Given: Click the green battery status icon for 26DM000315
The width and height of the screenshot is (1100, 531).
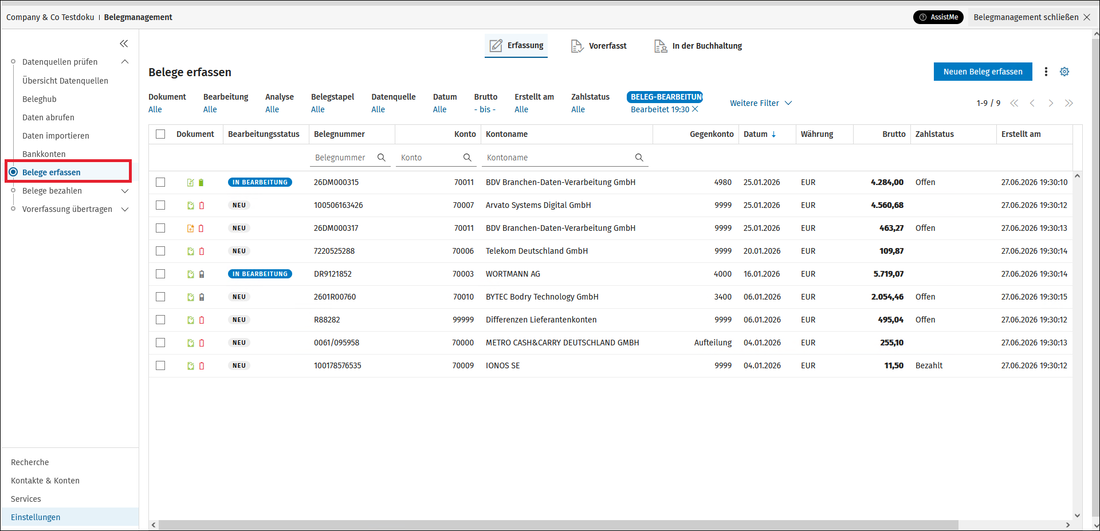Looking at the screenshot, I should (201, 182).
